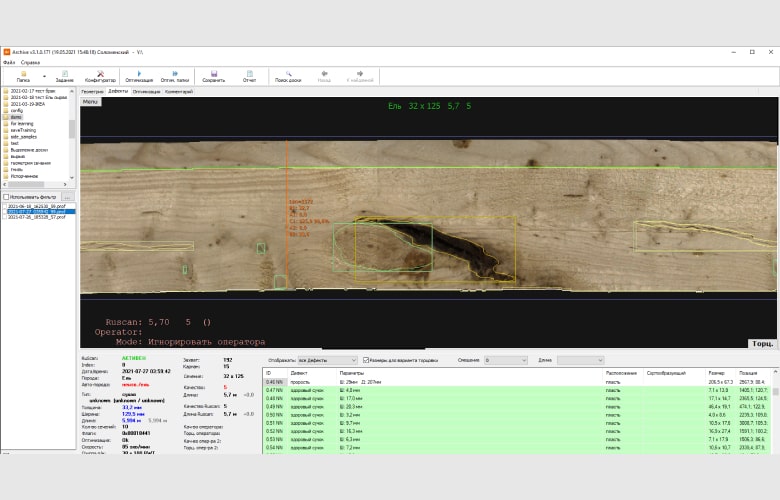Select defect row 0.53 NN
The height and width of the screenshot is (500, 780).
(517, 439)
